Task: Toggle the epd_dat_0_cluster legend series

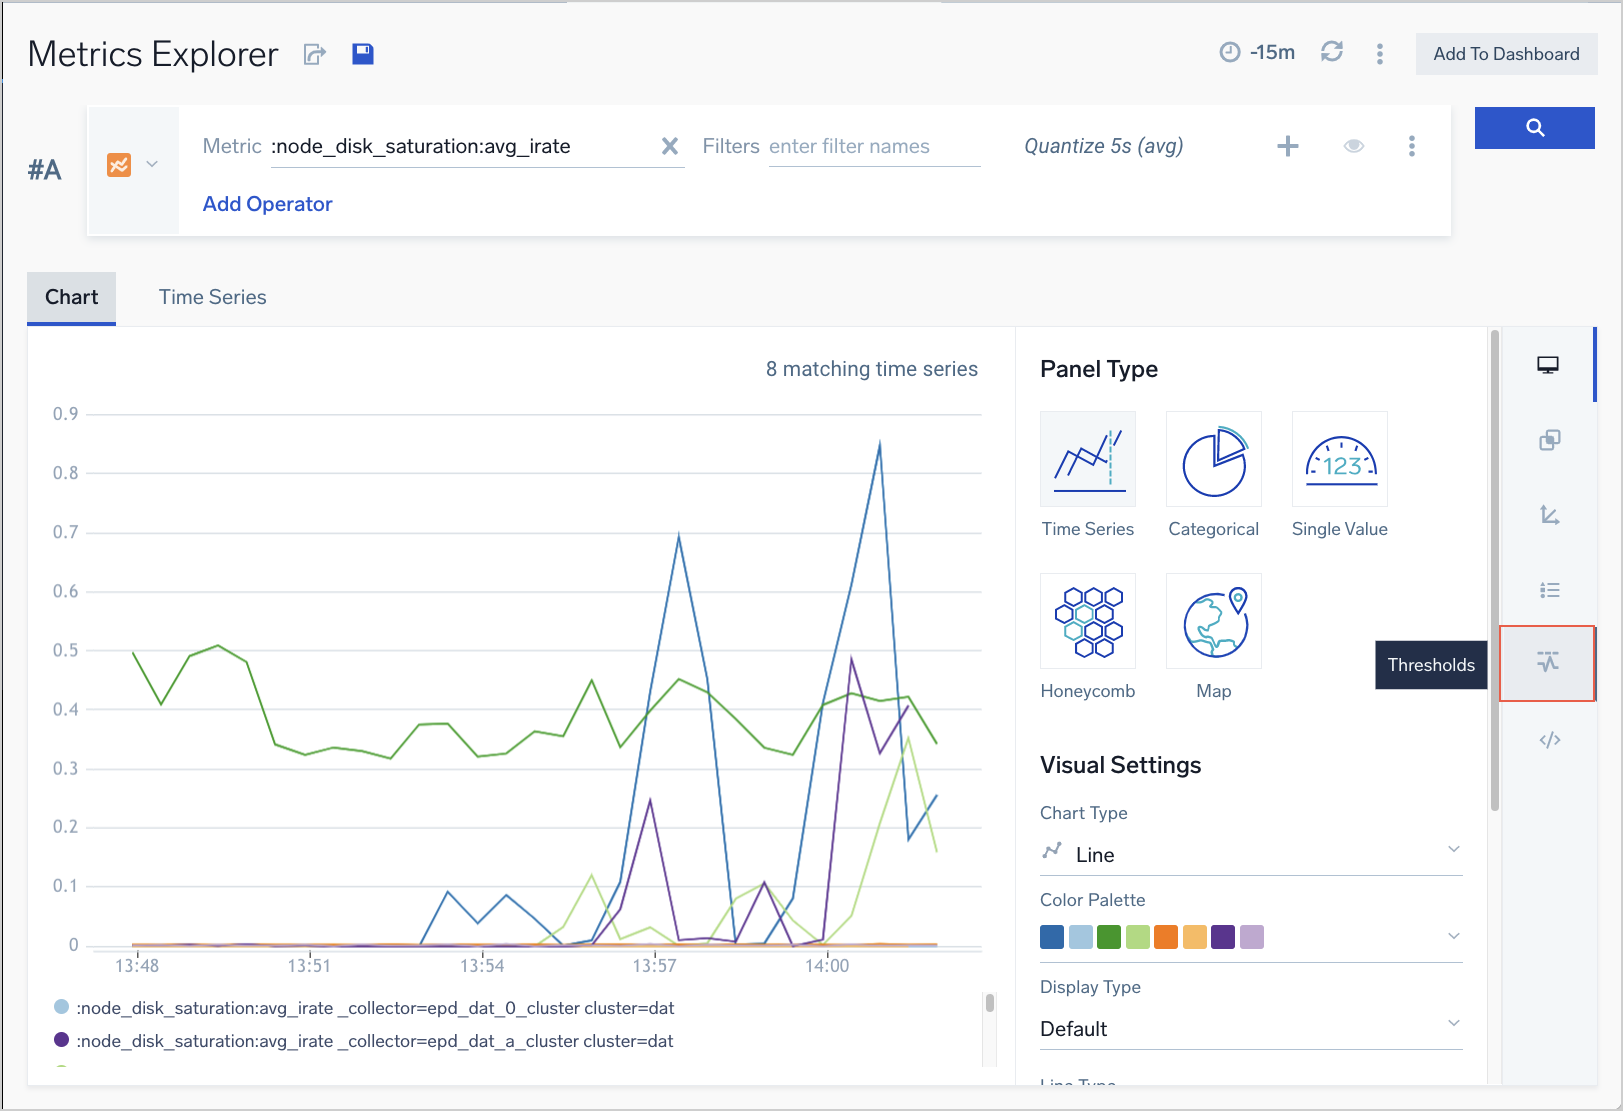Action: 375,1008
